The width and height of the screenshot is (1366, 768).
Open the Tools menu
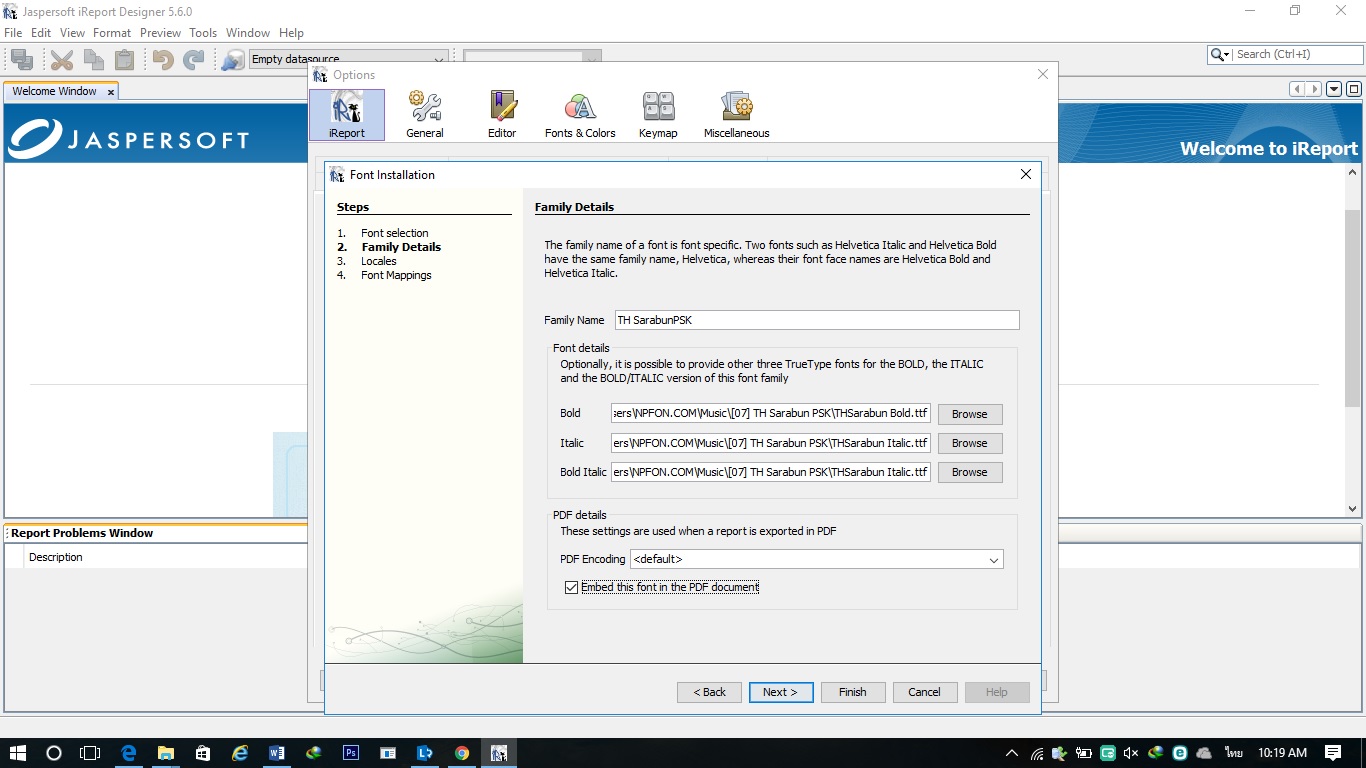click(x=203, y=33)
